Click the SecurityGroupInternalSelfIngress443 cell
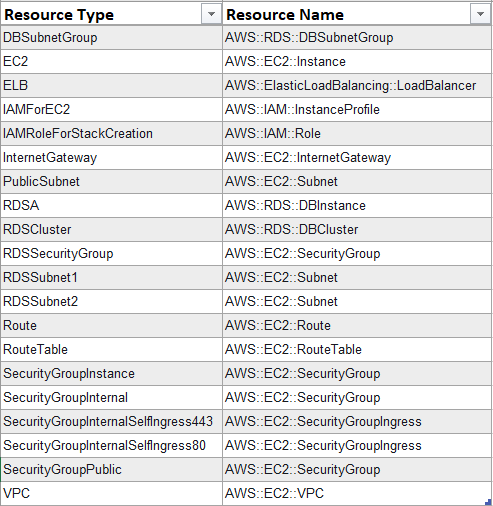Image resolution: width=493 pixels, height=506 pixels. point(111,422)
